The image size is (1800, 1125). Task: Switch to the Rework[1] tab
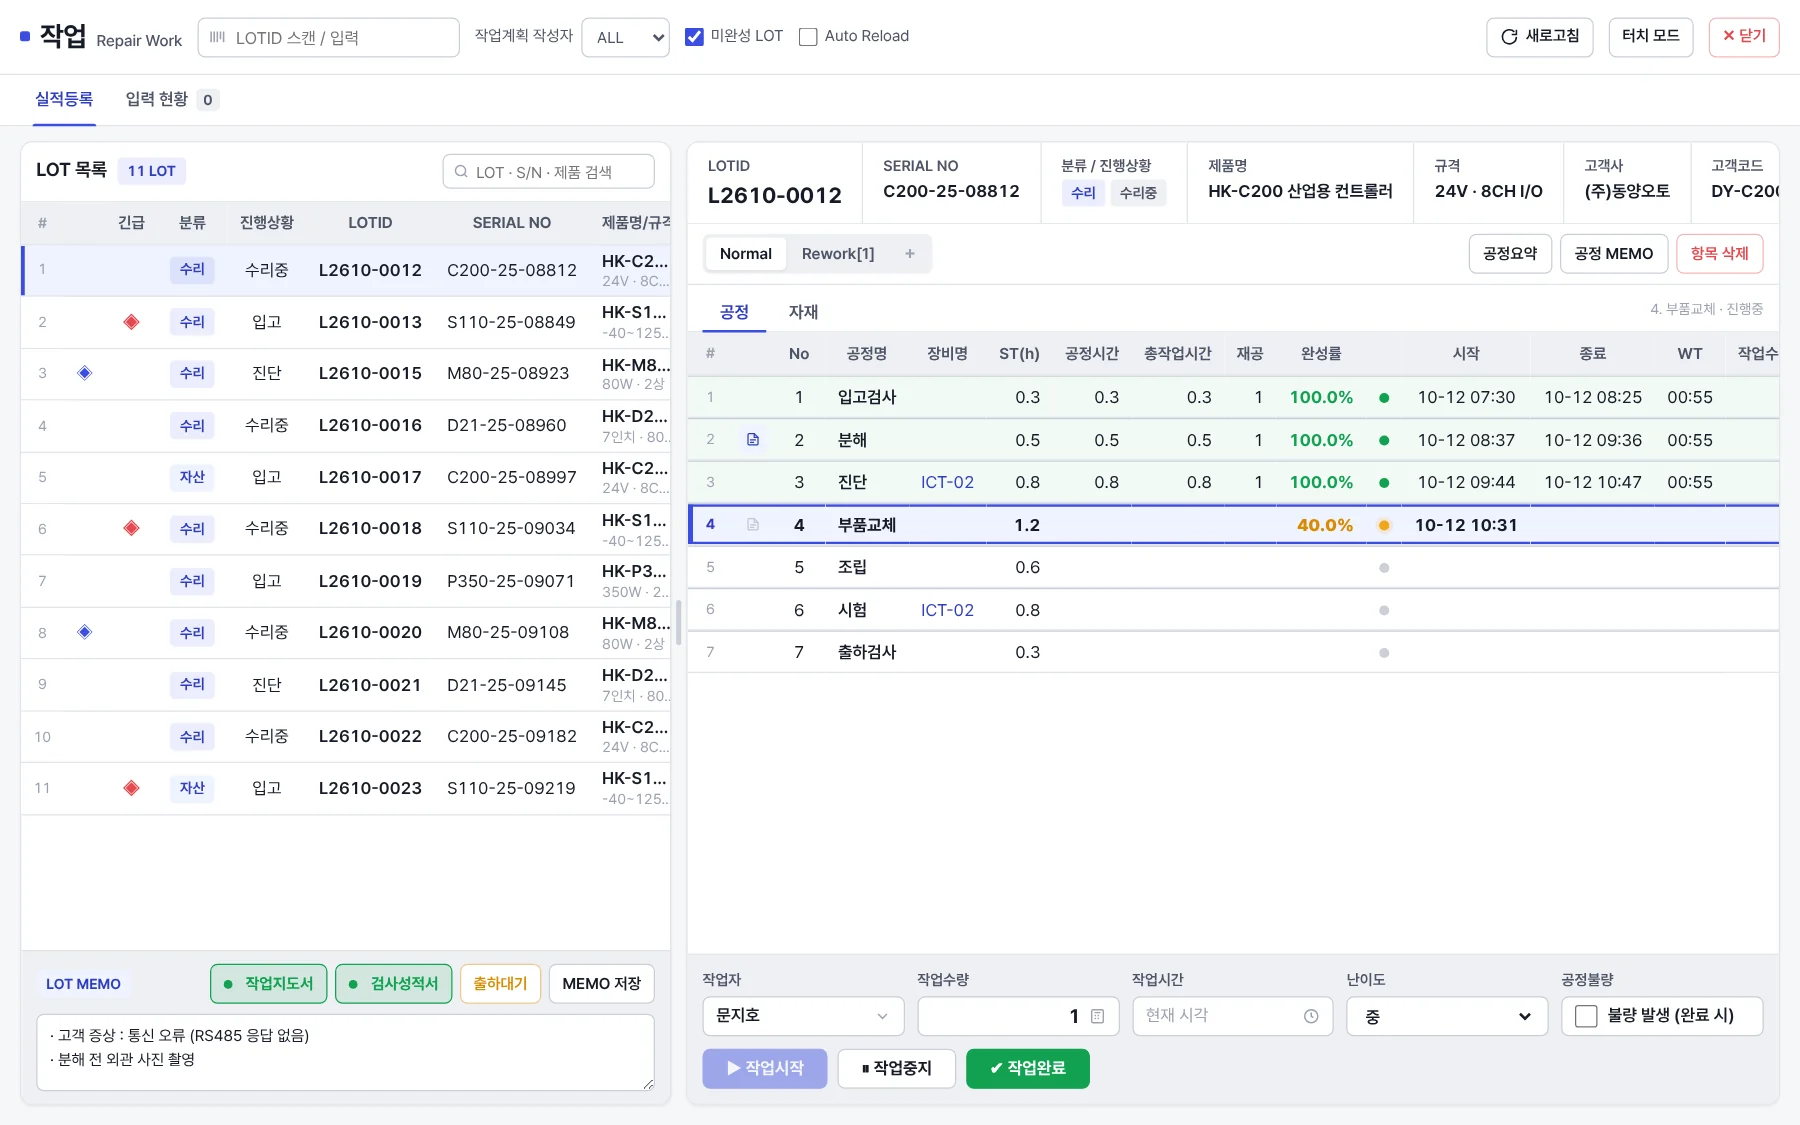click(838, 254)
